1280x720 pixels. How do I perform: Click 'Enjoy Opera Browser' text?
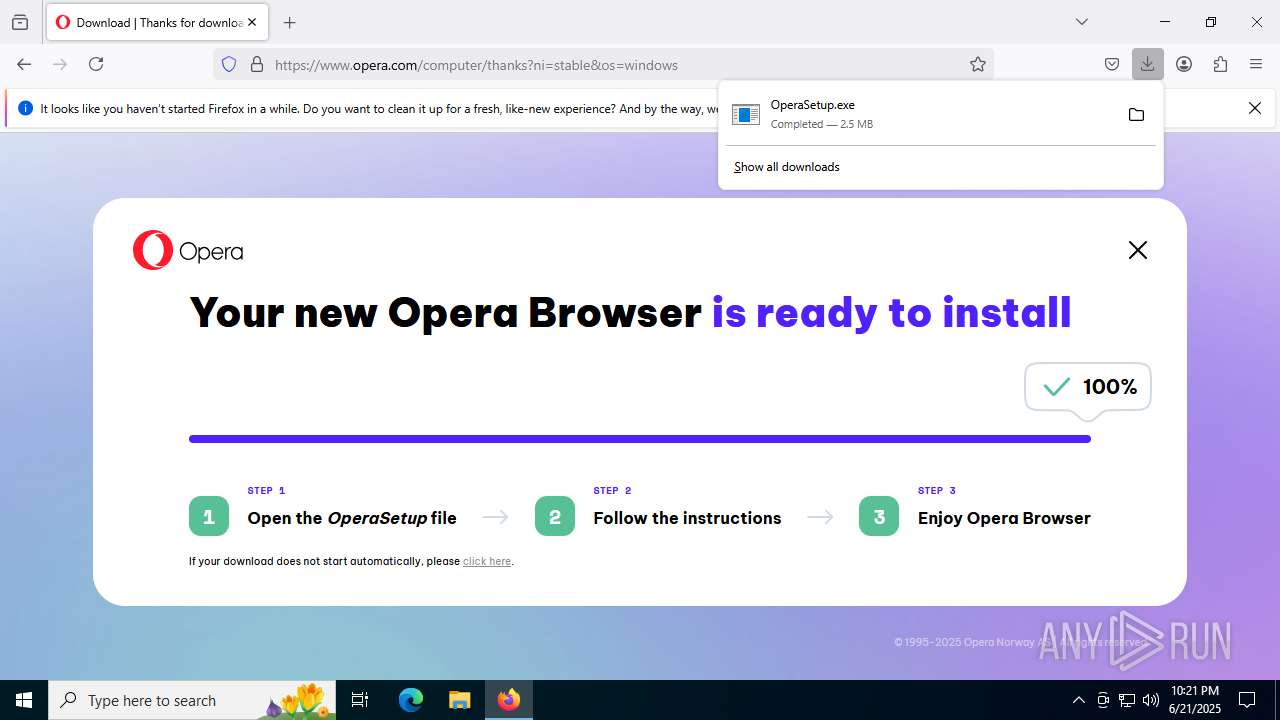point(1004,518)
